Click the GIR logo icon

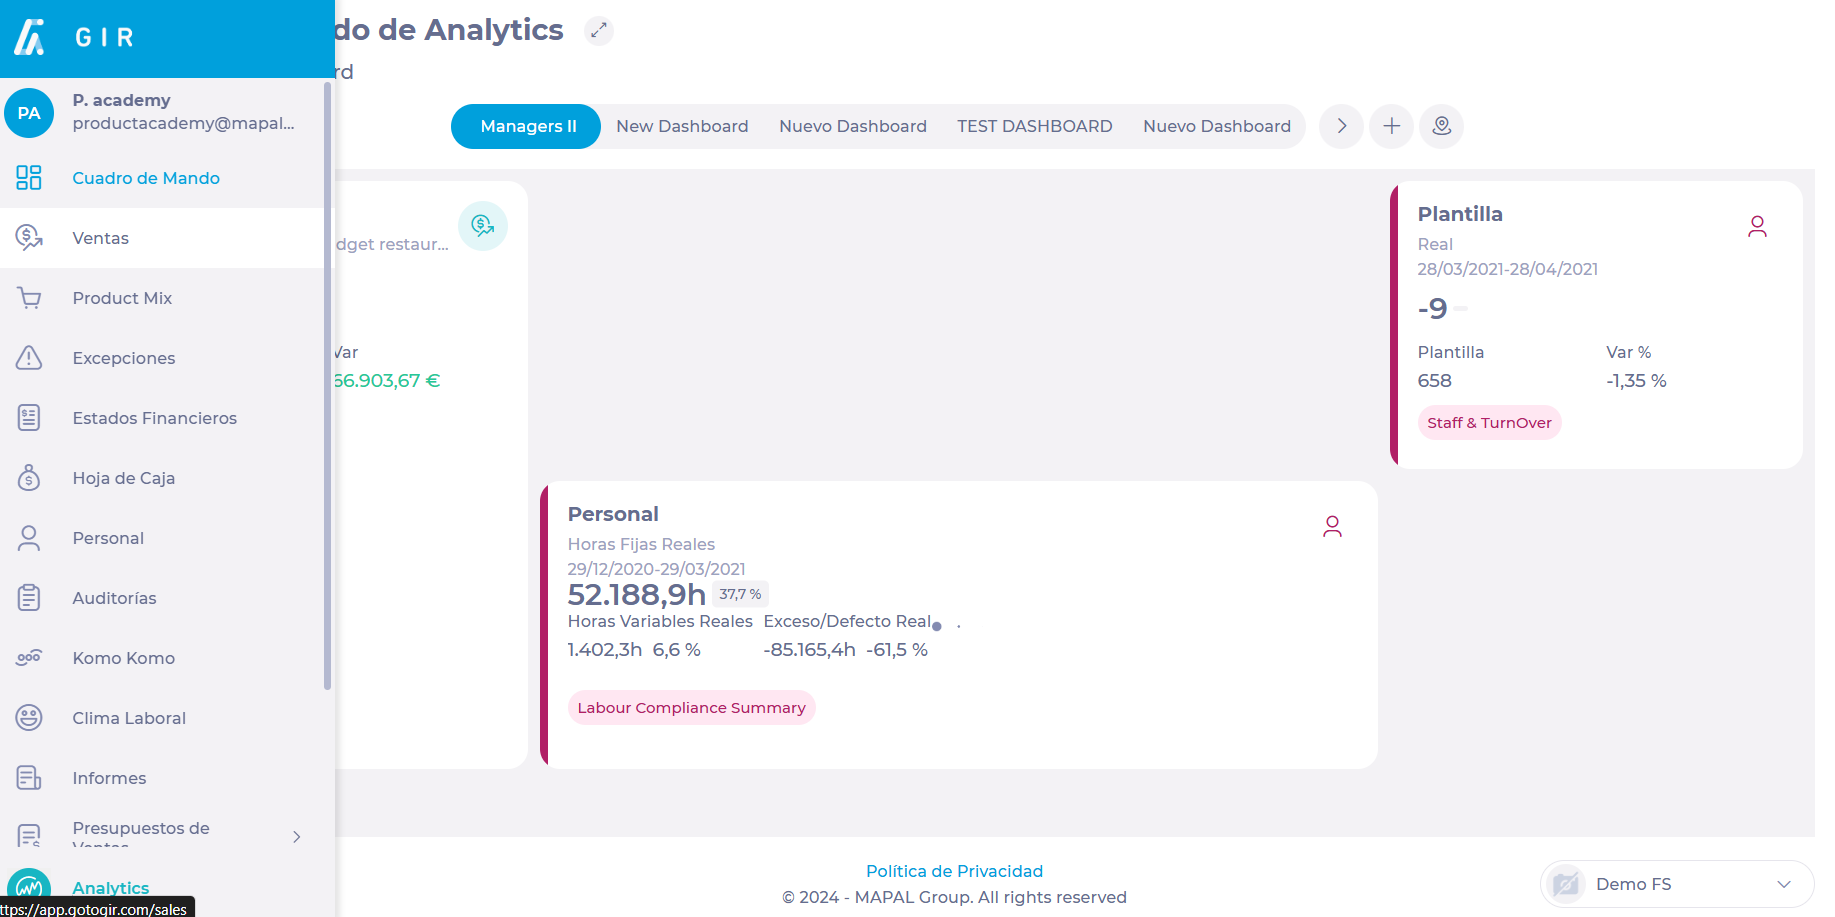point(29,37)
